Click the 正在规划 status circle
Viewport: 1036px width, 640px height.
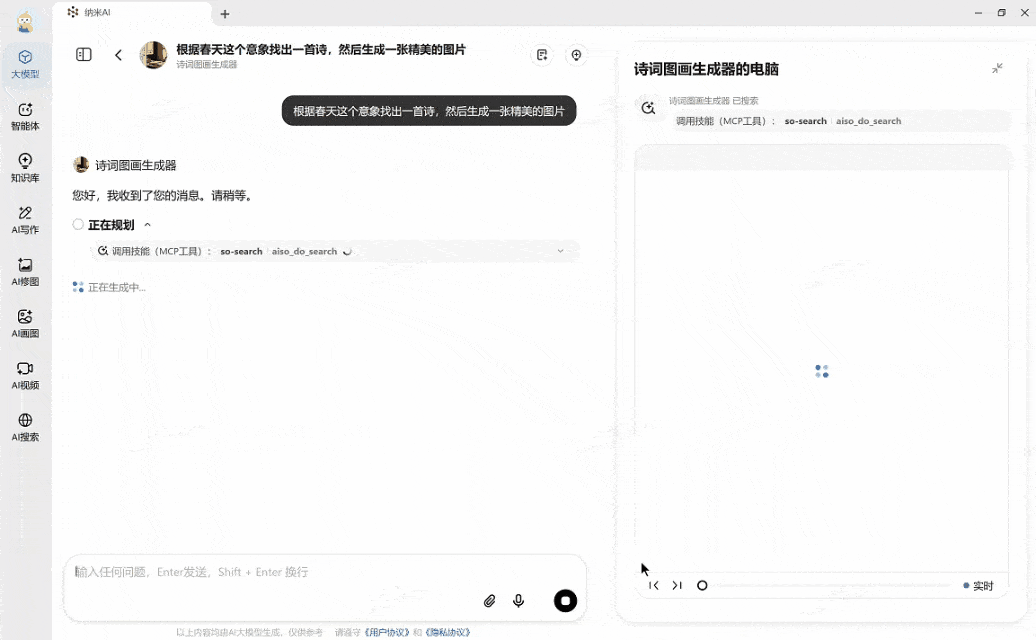click(x=78, y=225)
